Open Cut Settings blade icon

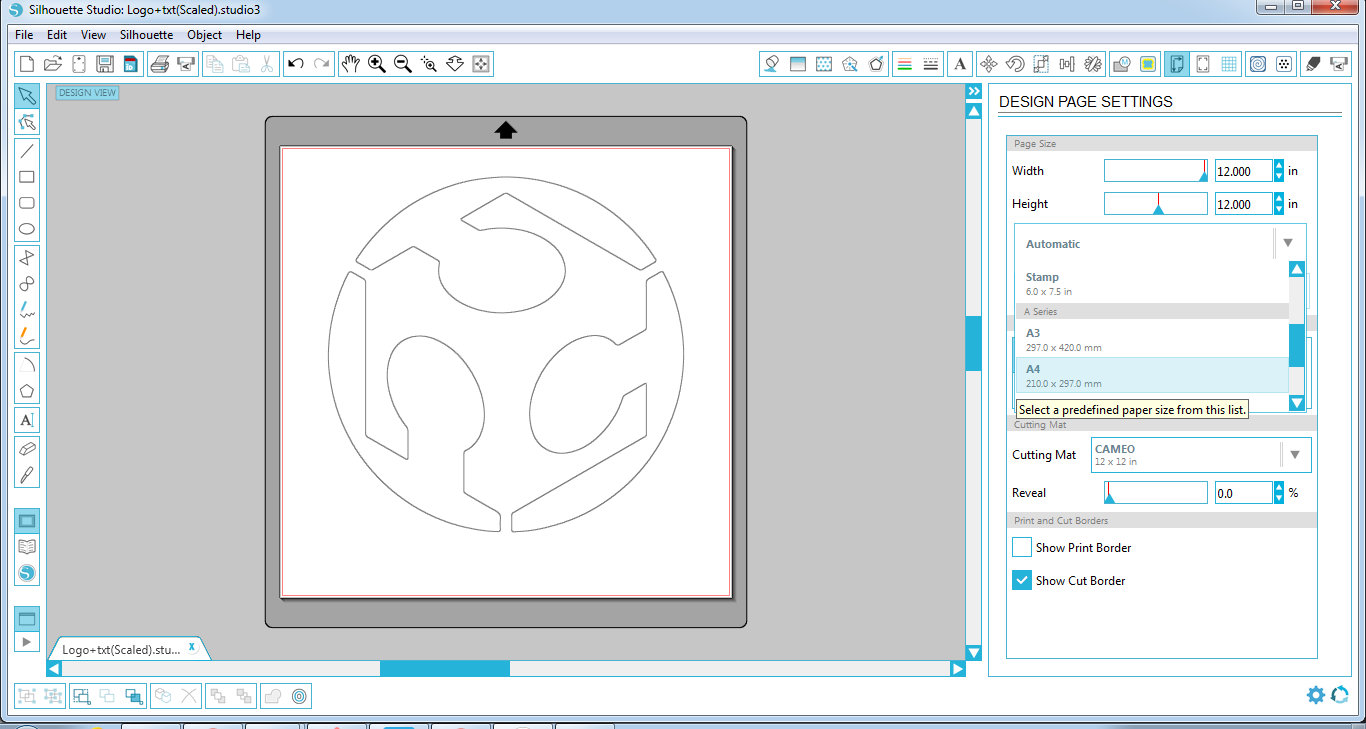tap(1313, 64)
